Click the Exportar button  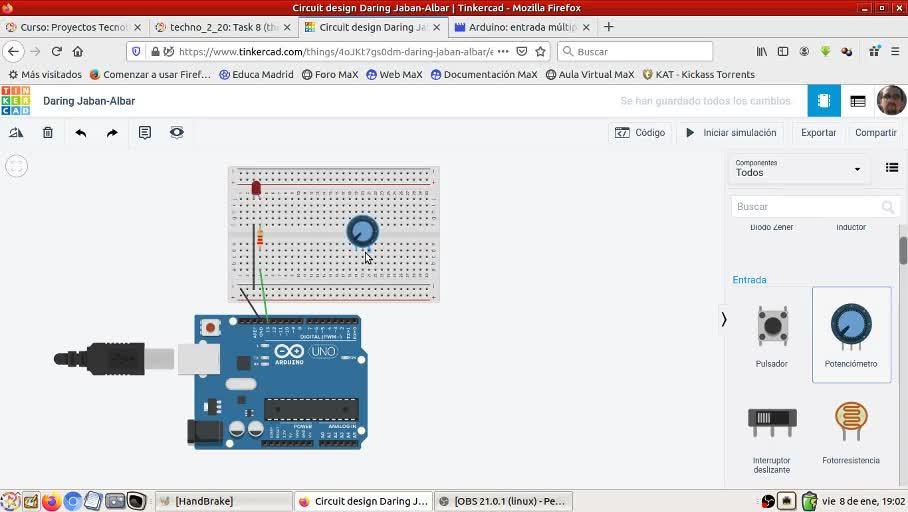[818, 133]
